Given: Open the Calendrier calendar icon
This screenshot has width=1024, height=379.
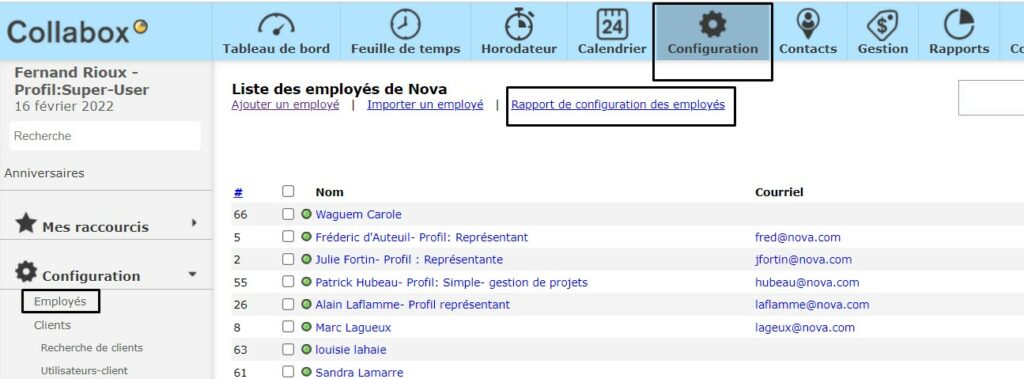Looking at the screenshot, I should [x=612, y=24].
